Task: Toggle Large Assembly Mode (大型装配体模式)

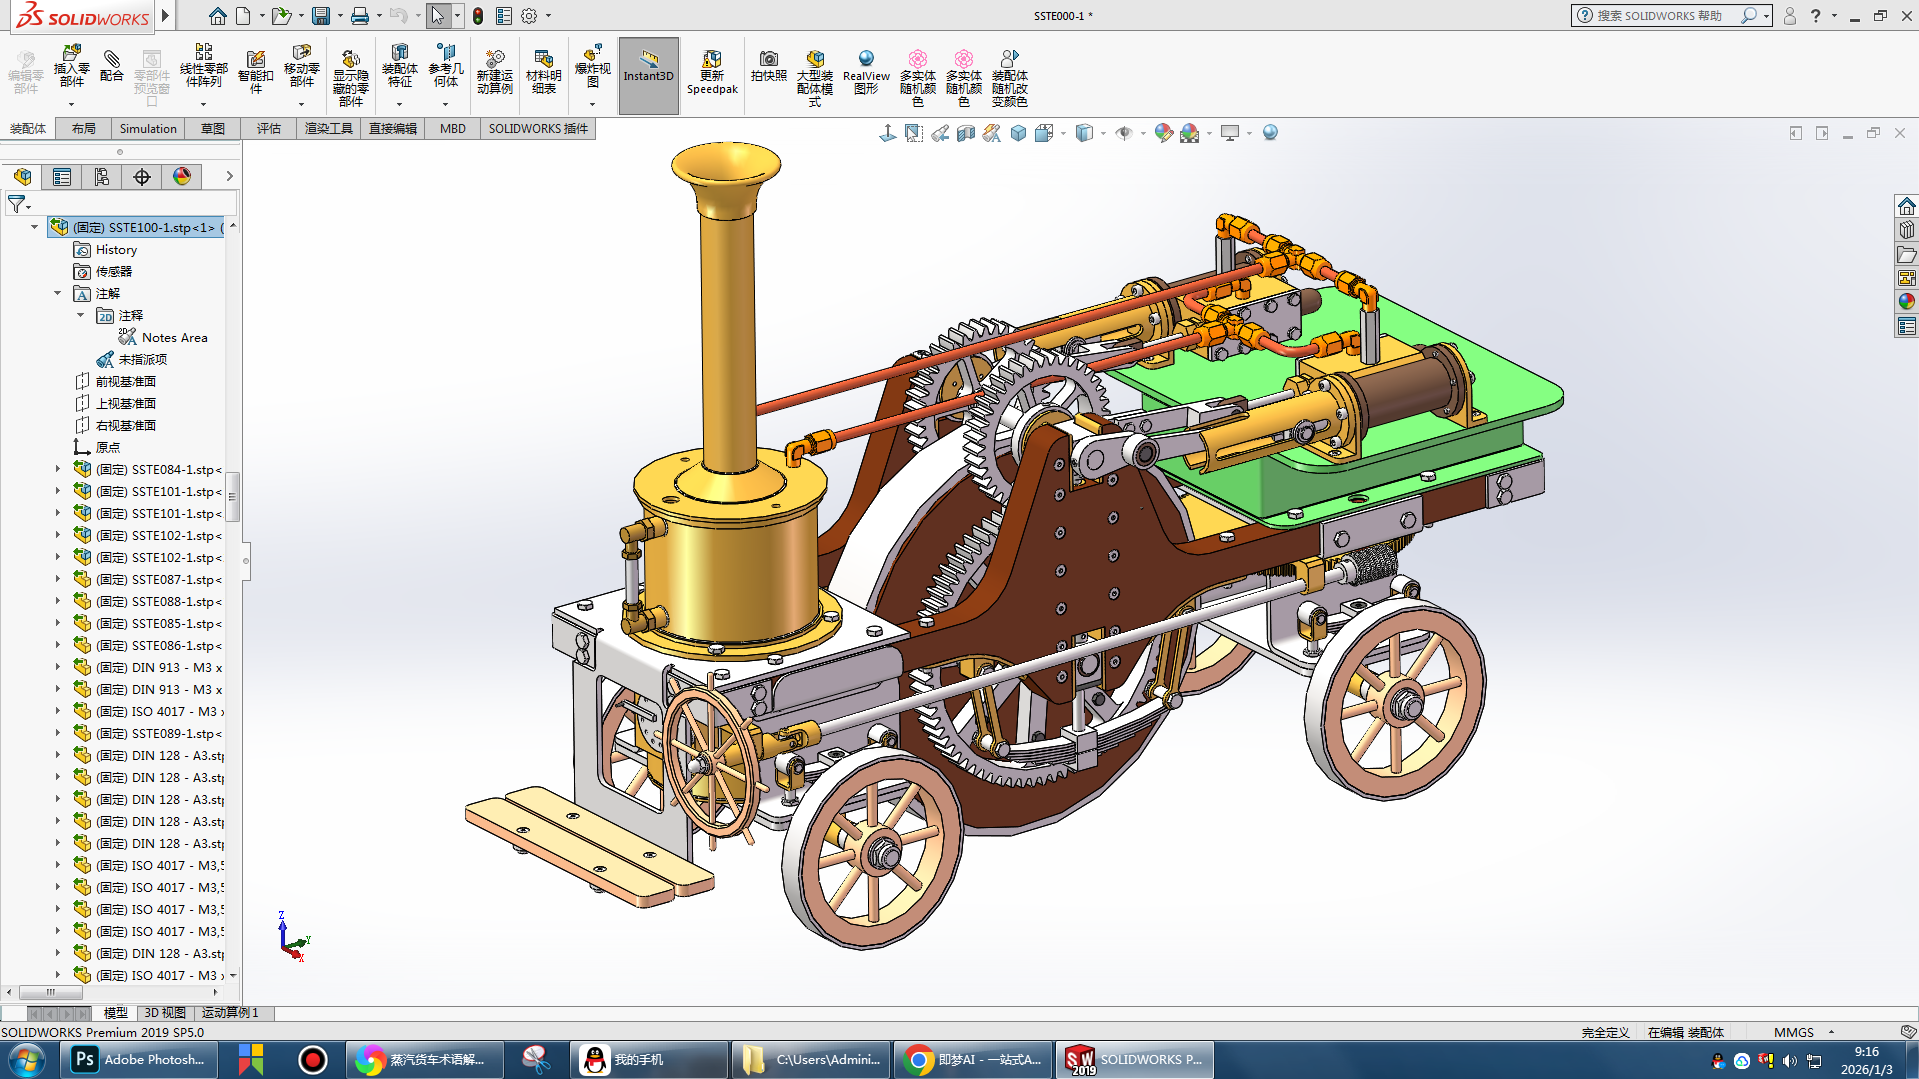Action: point(815,78)
